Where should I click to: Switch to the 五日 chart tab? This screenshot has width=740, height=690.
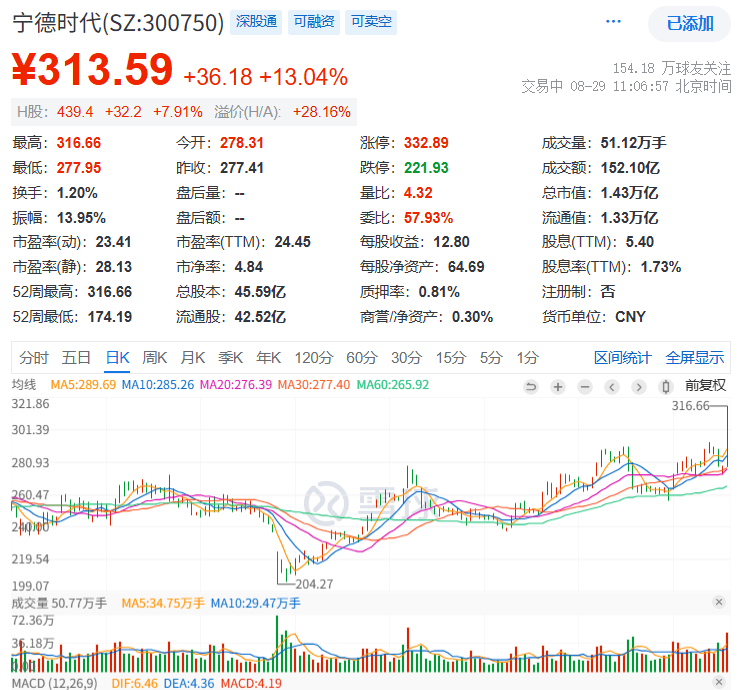(76, 358)
